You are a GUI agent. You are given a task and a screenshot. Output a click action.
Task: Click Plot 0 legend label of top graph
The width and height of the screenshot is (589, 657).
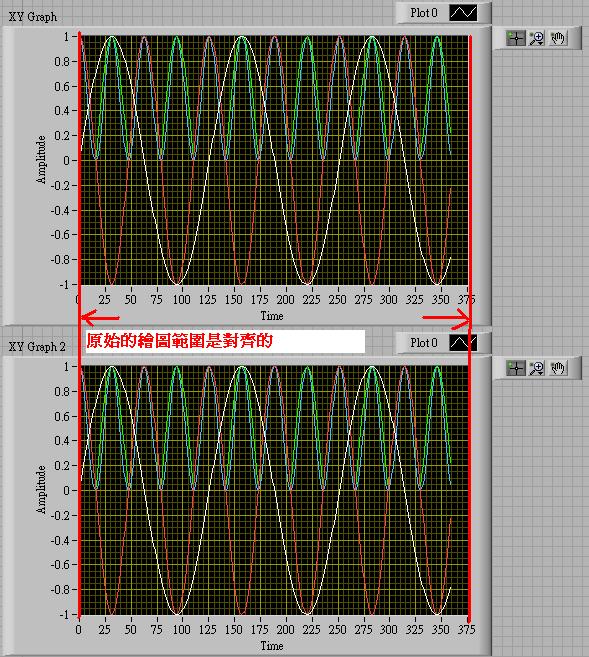pos(424,13)
